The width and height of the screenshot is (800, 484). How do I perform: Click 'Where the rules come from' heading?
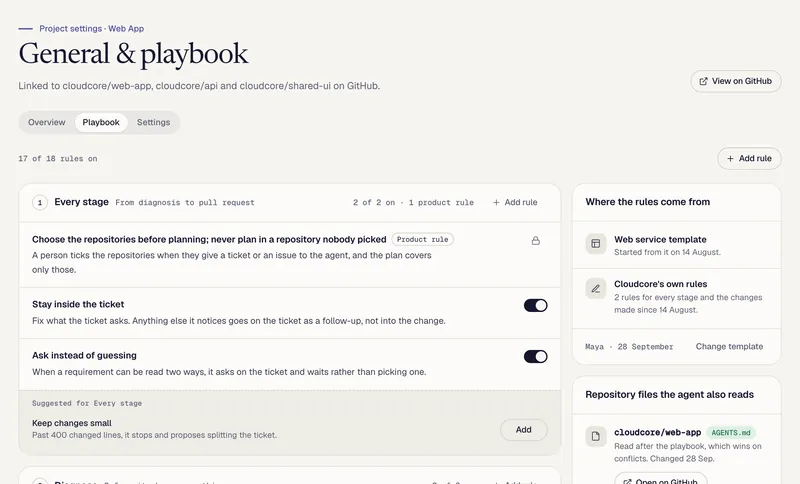[647, 202]
